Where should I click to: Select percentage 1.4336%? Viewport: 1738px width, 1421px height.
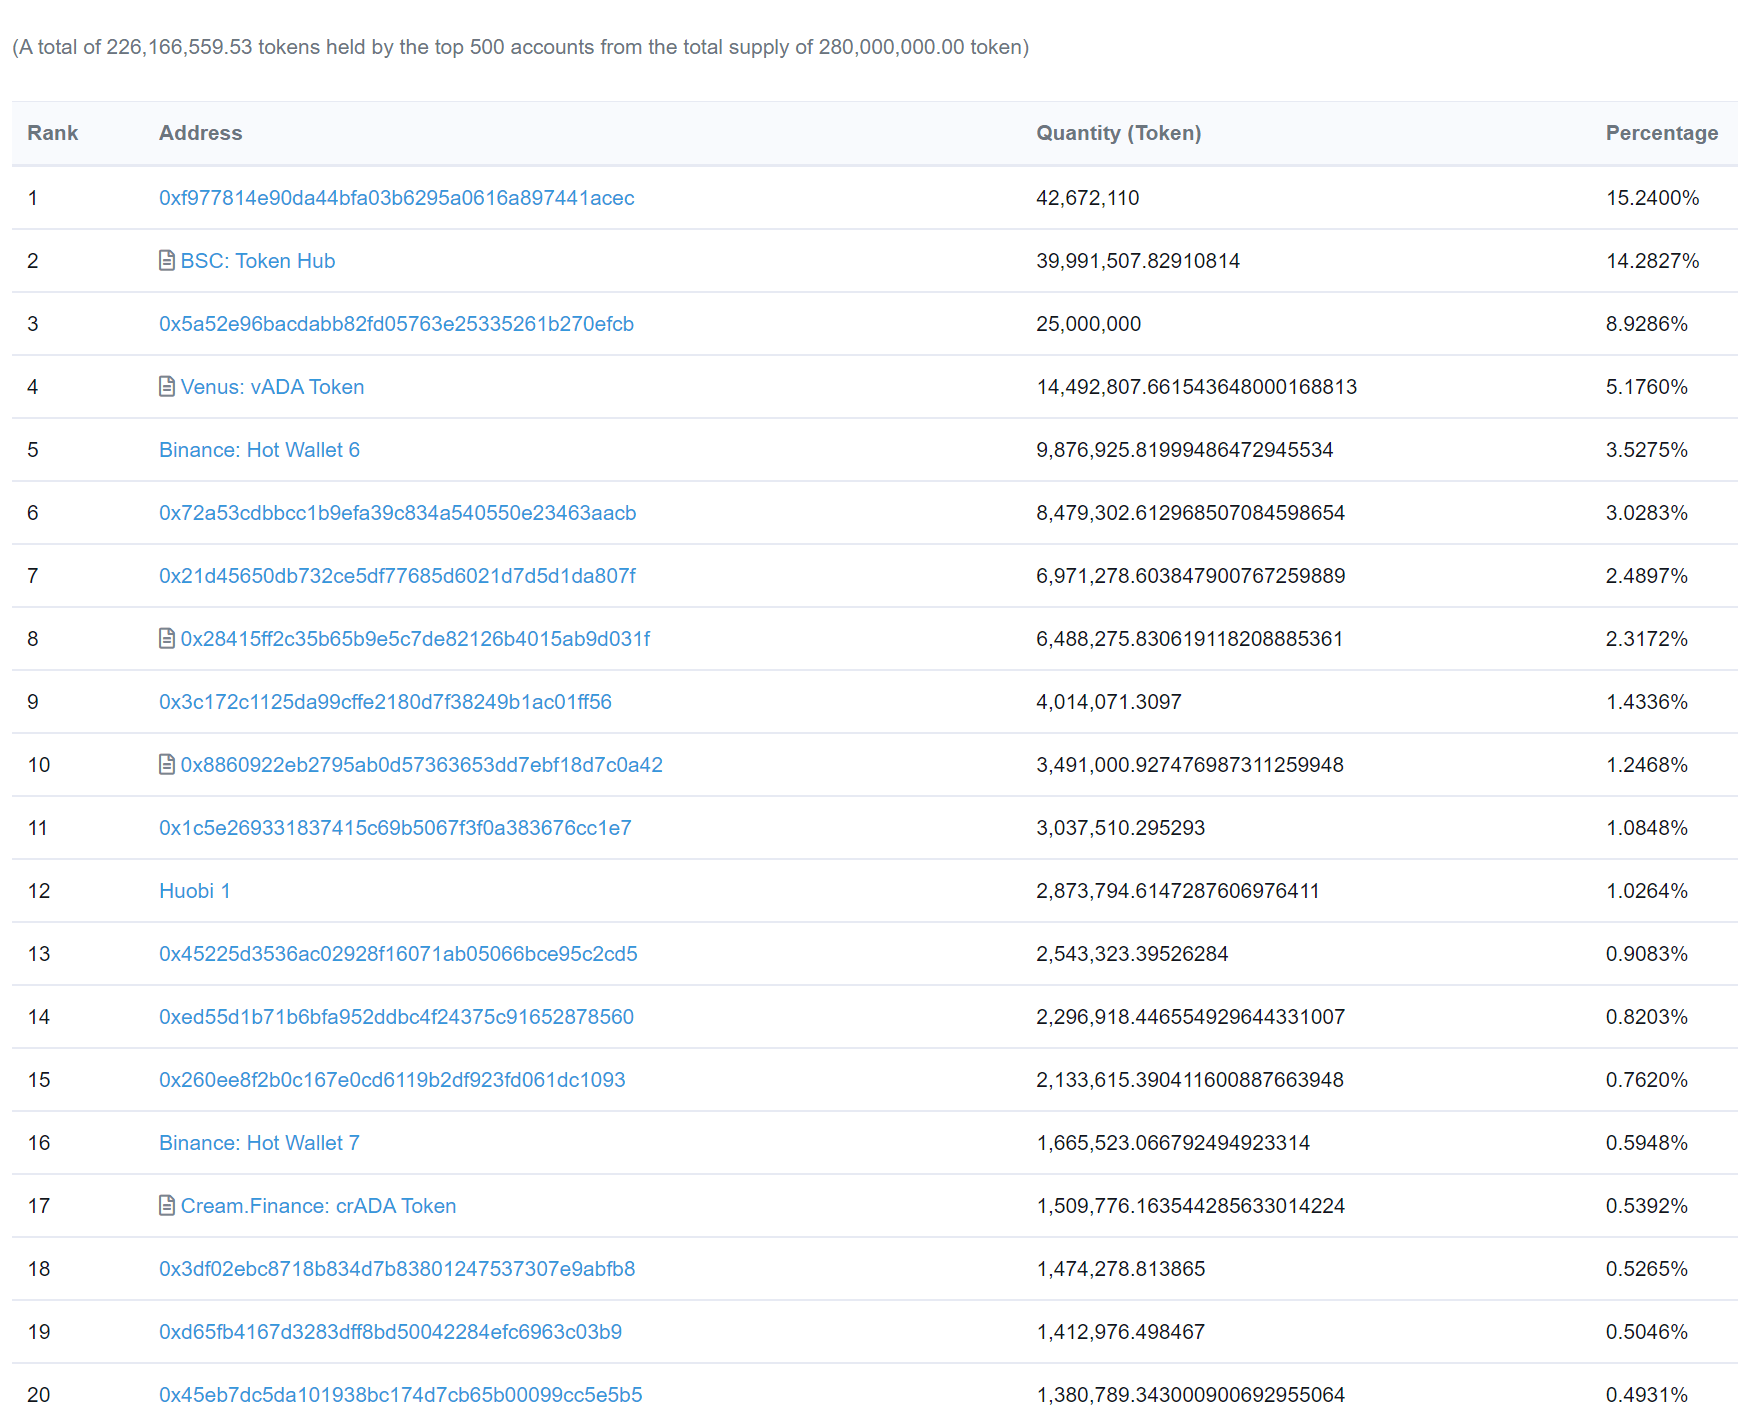pos(1647,702)
